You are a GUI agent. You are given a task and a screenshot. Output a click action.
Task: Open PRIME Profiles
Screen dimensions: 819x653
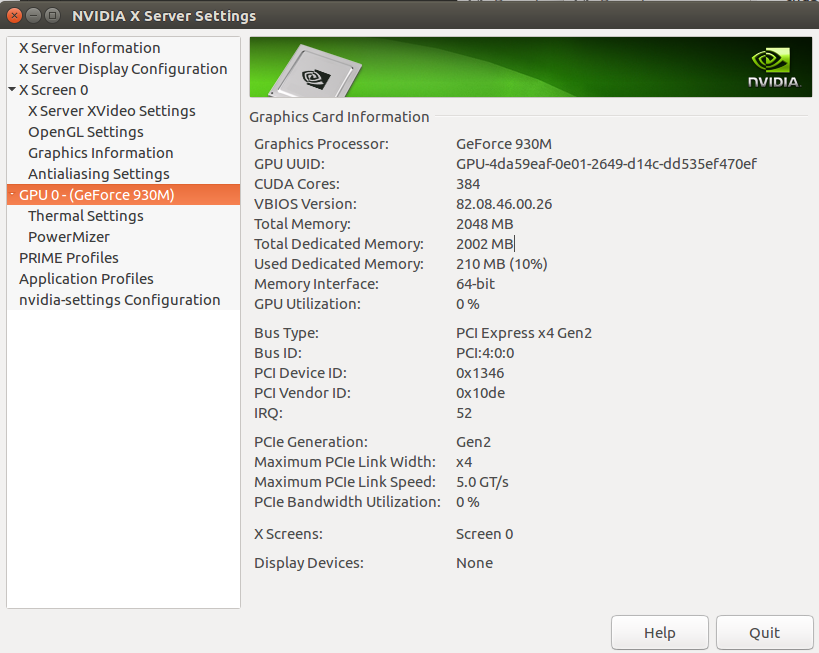pos(68,257)
